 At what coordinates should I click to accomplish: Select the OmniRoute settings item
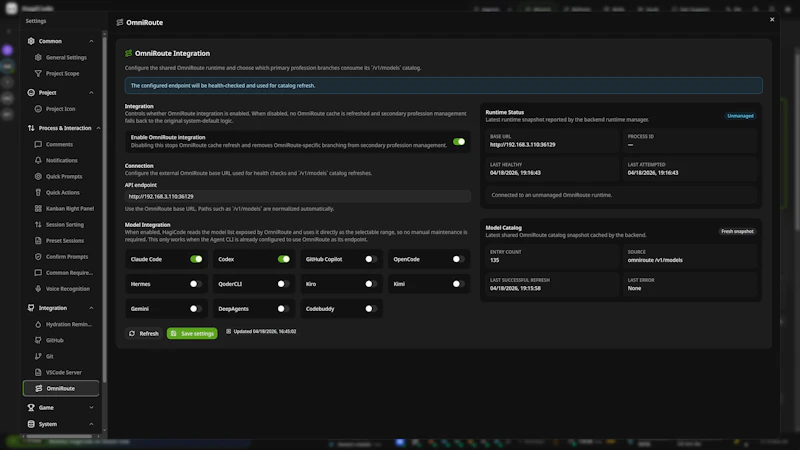tap(61, 388)
